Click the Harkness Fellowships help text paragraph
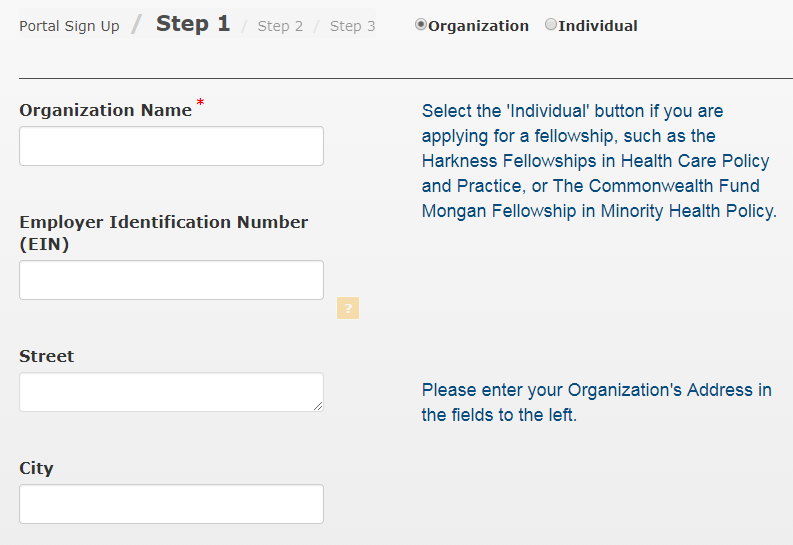793x545 pixels. tap(599, 161)
